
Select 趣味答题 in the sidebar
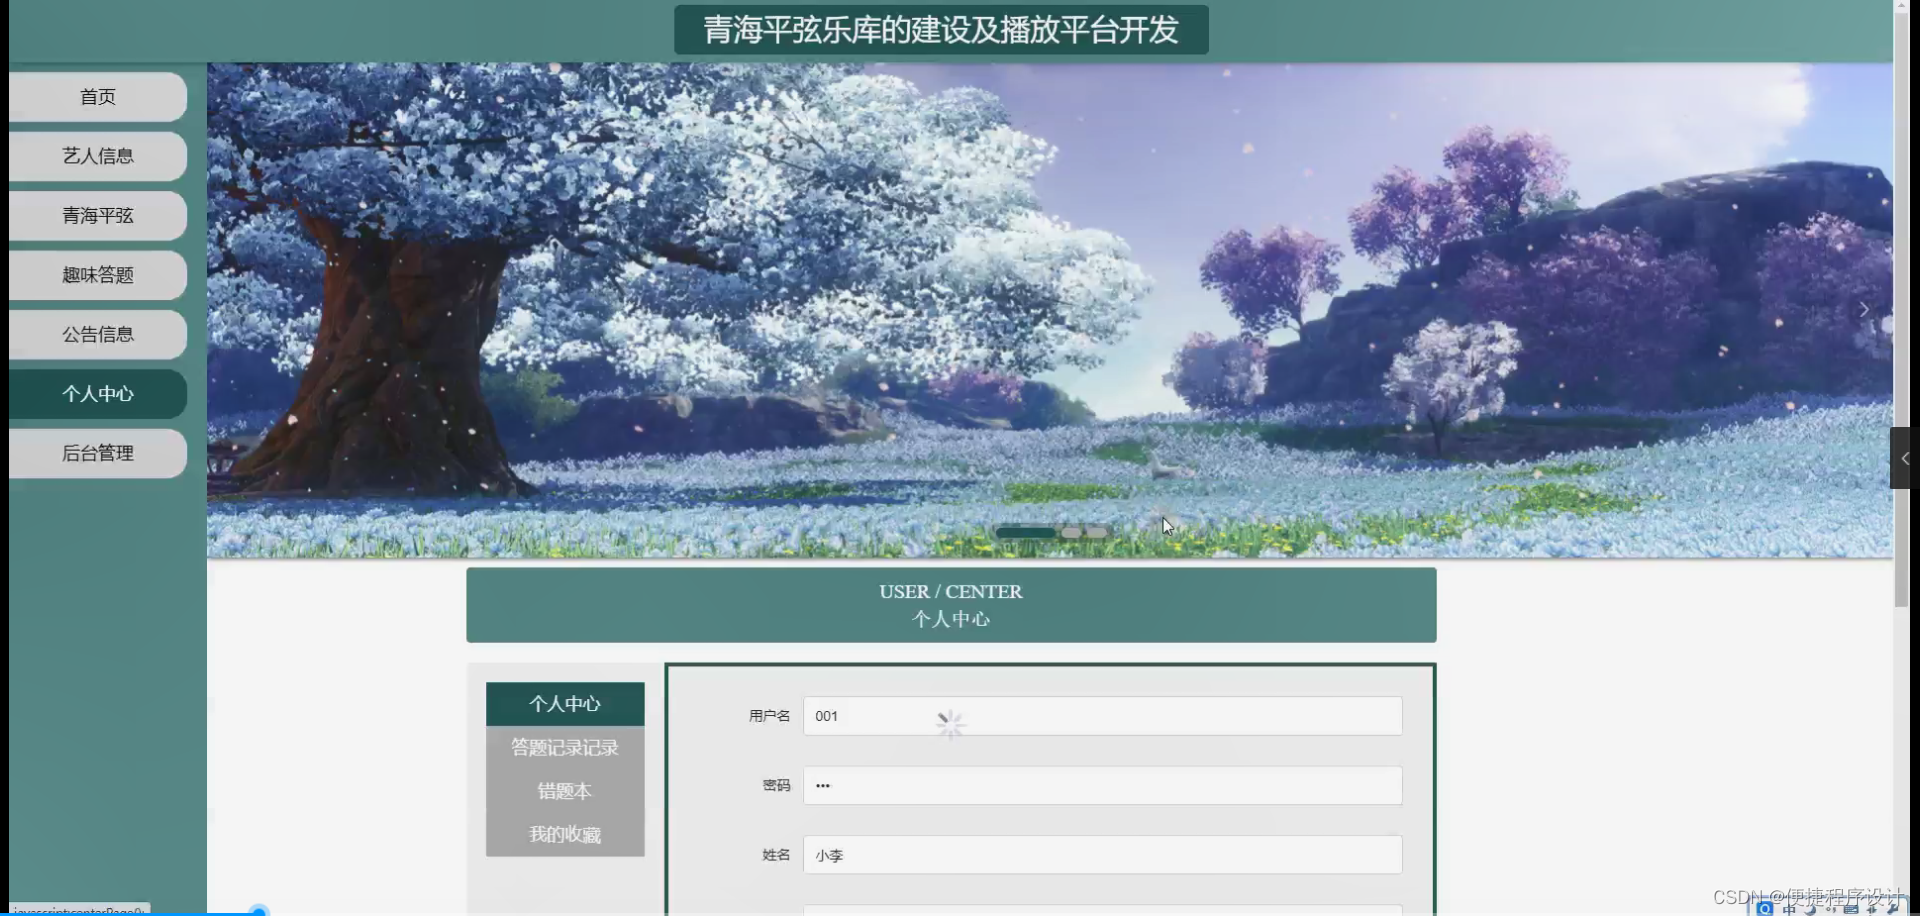point(98,275)
